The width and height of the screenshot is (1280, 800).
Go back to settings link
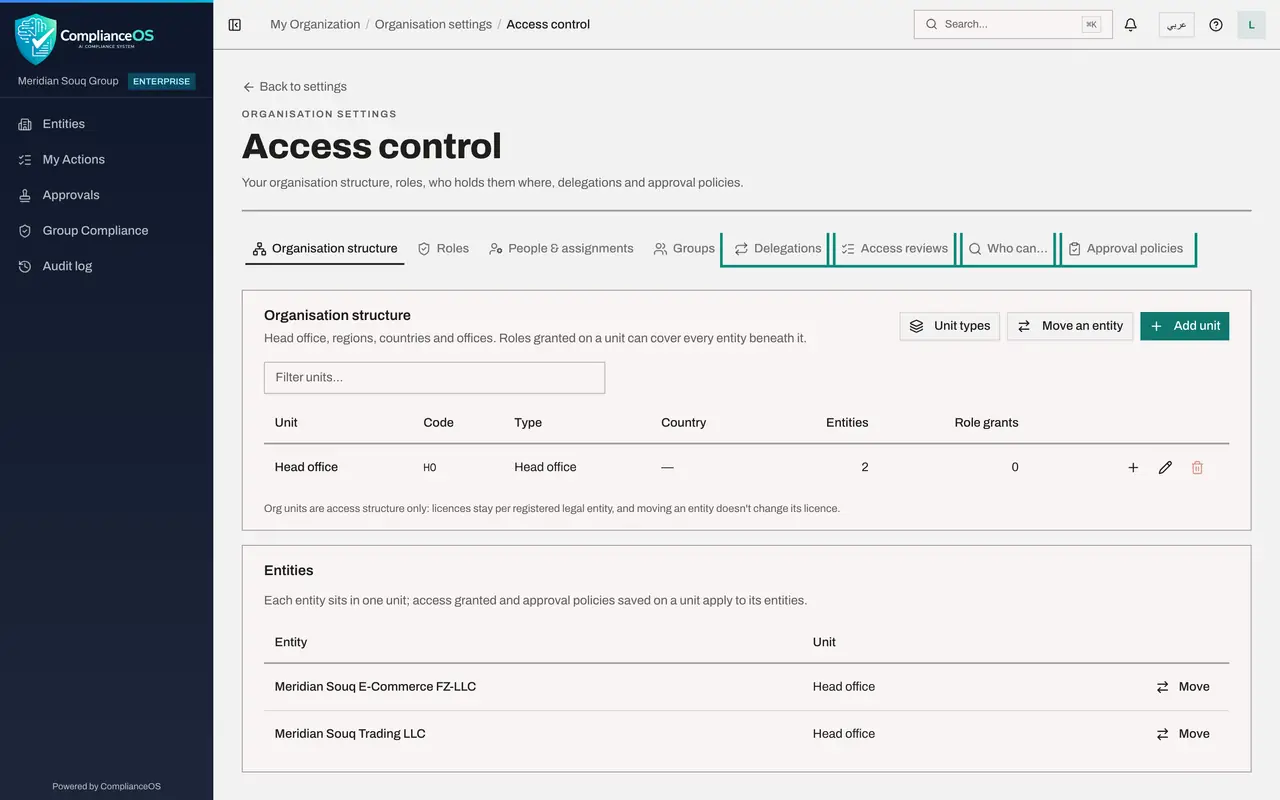click(295, 87)
